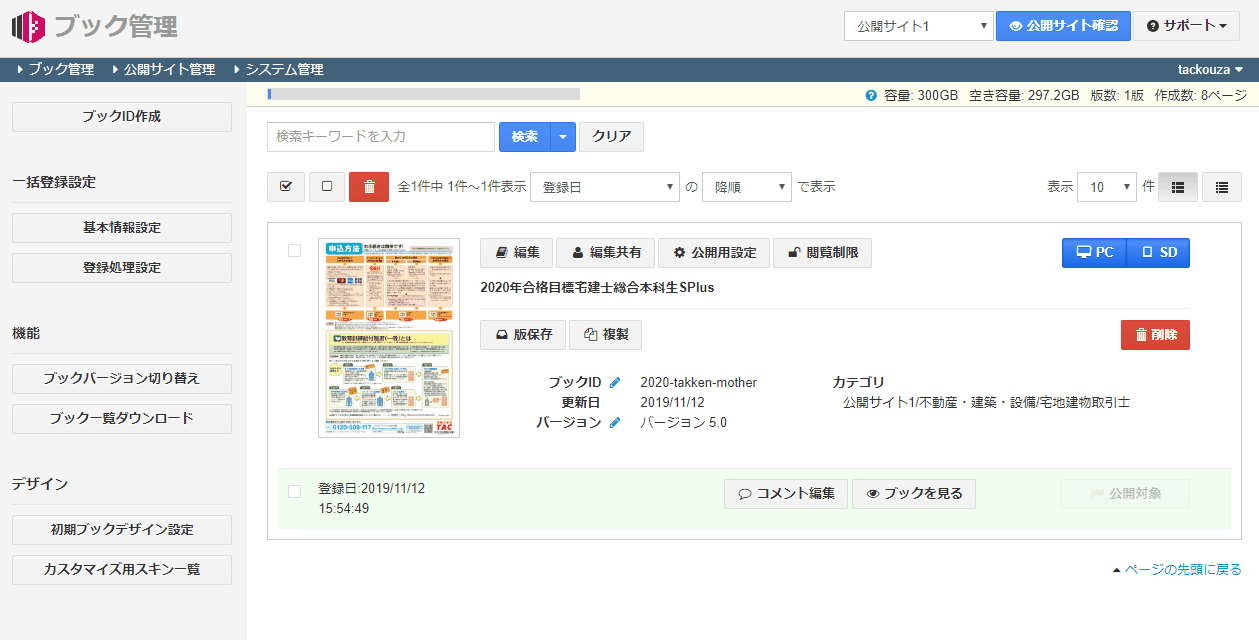Click the red trash delete icon in toolbar
Viewport: 1259px width, 640px height.
tap(369, 187)
